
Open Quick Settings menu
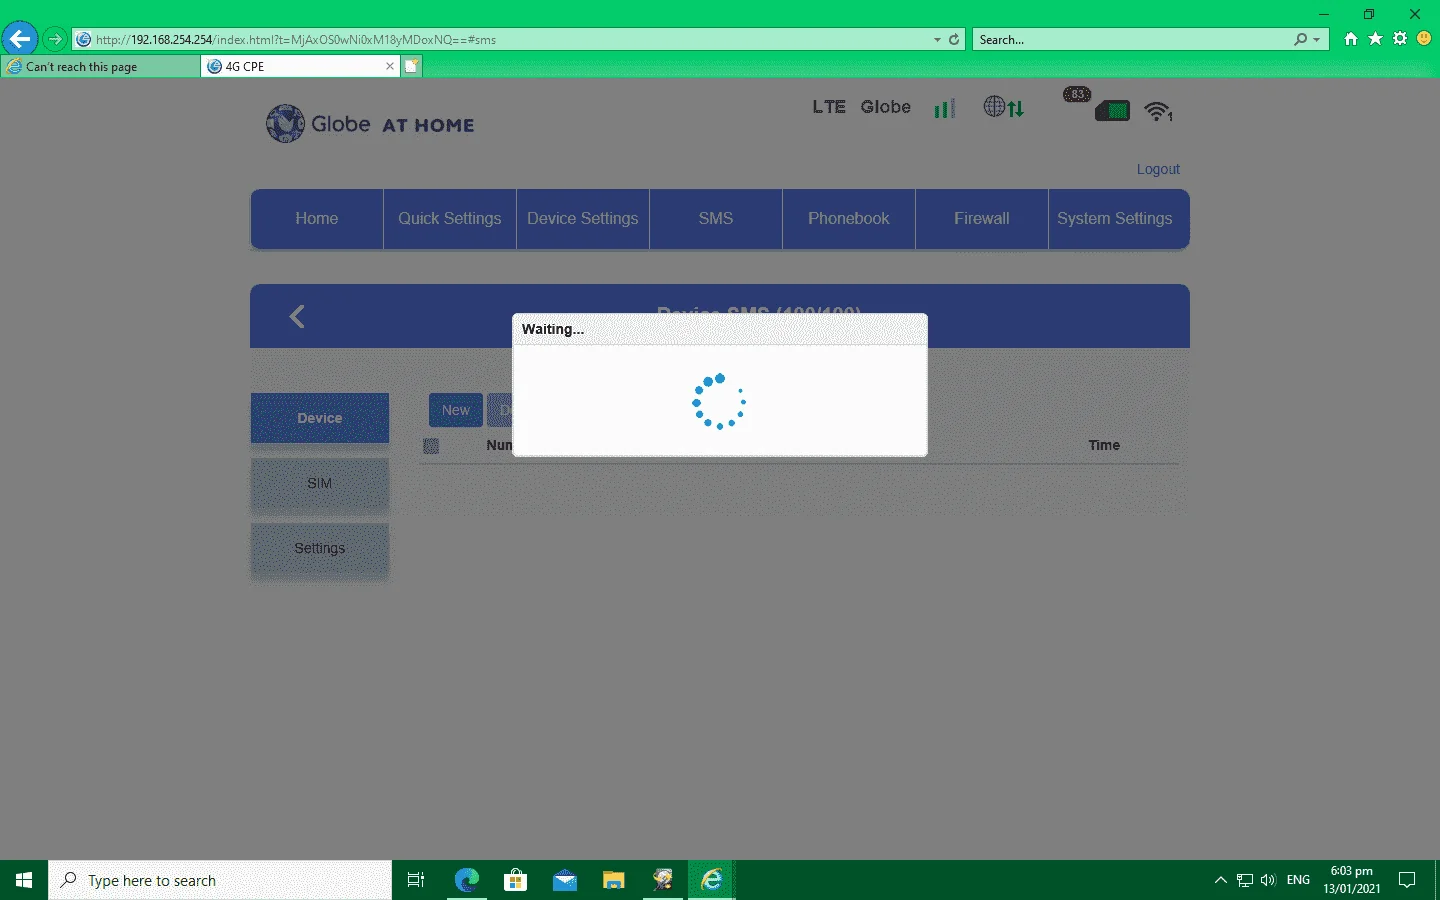pyautogui.click(x=450, y=219)
